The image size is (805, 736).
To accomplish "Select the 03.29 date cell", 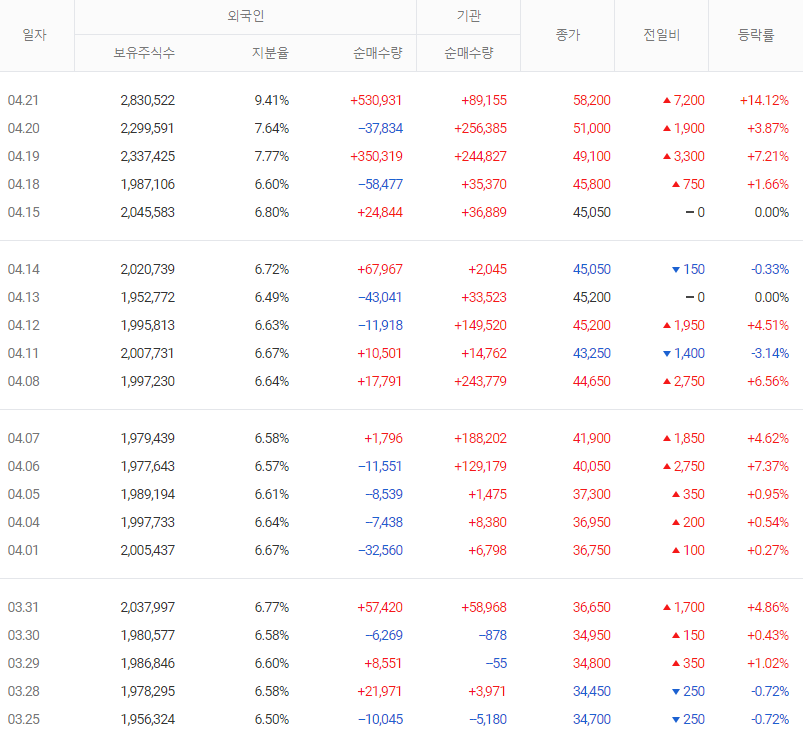I will 23,663.
